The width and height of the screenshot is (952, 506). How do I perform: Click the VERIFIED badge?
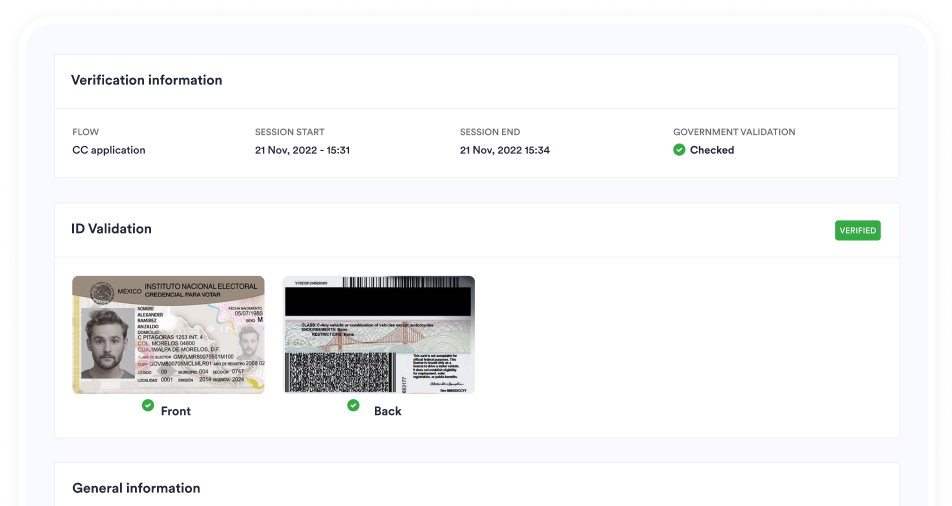pos(857,230)
